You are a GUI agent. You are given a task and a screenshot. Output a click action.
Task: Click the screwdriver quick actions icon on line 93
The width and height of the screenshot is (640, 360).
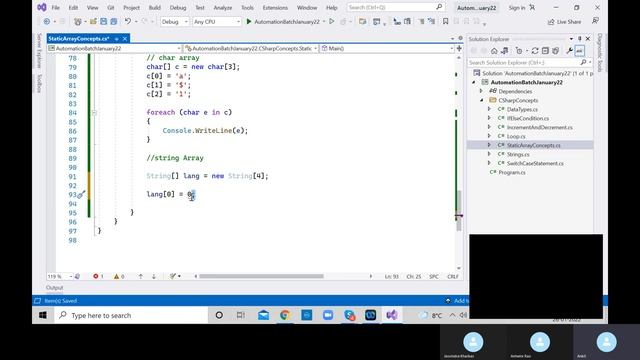81,195
